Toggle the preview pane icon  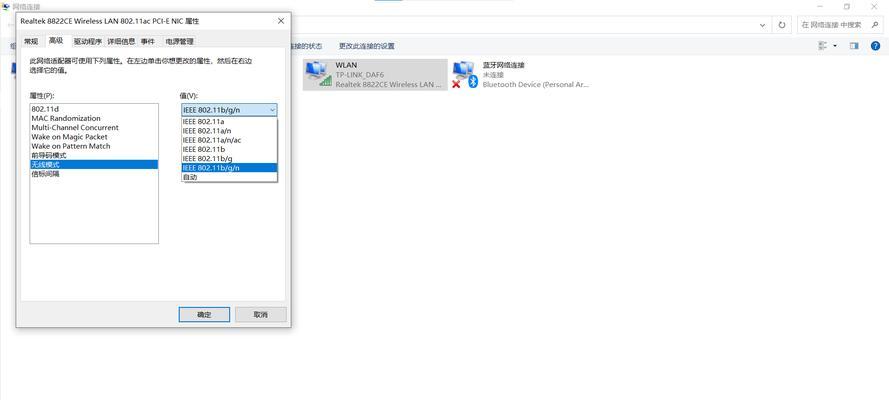(854, 46)
